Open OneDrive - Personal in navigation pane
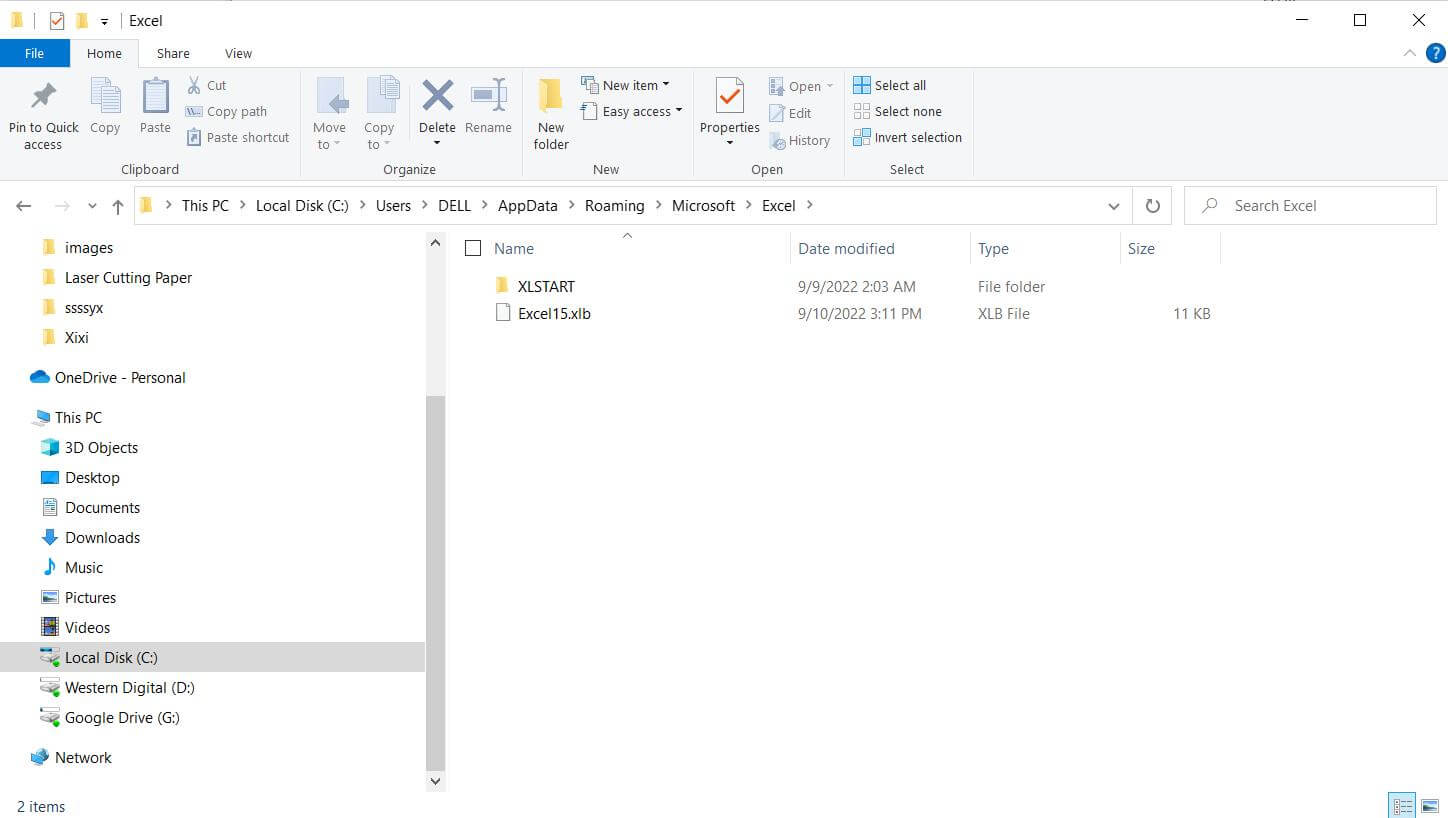 (120, 377)
